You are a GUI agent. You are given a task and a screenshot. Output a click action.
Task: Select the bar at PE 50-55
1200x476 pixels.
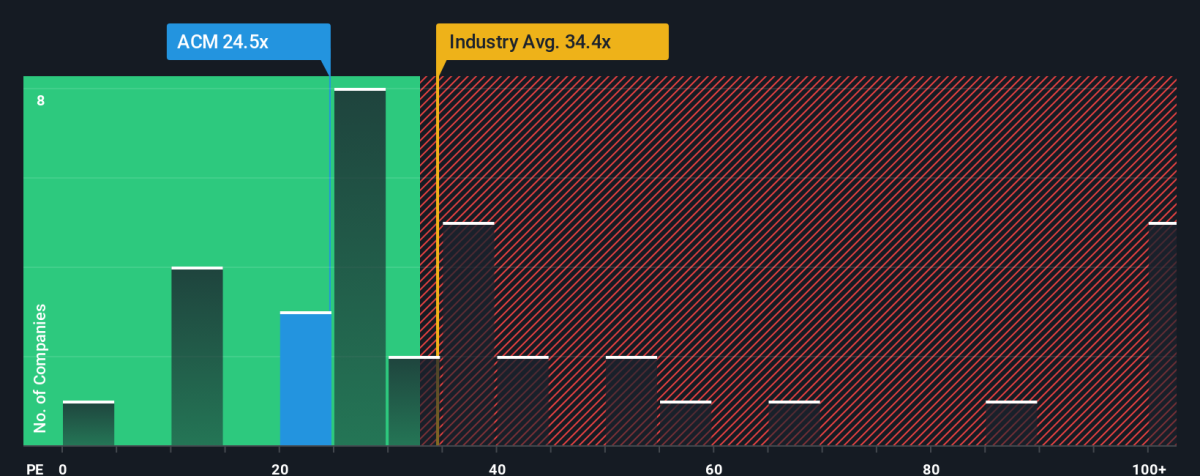(631, 401)
